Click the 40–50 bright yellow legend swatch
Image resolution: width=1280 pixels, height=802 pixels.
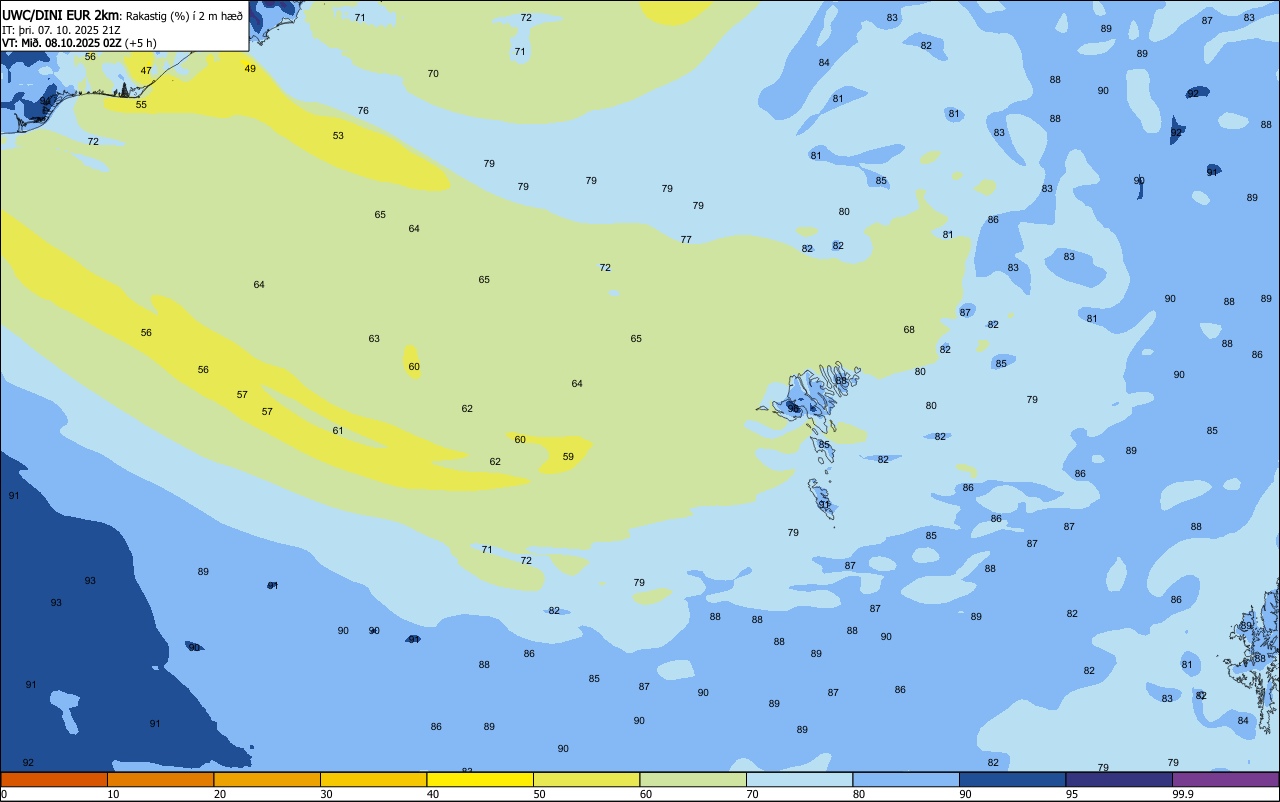[480, 779]
